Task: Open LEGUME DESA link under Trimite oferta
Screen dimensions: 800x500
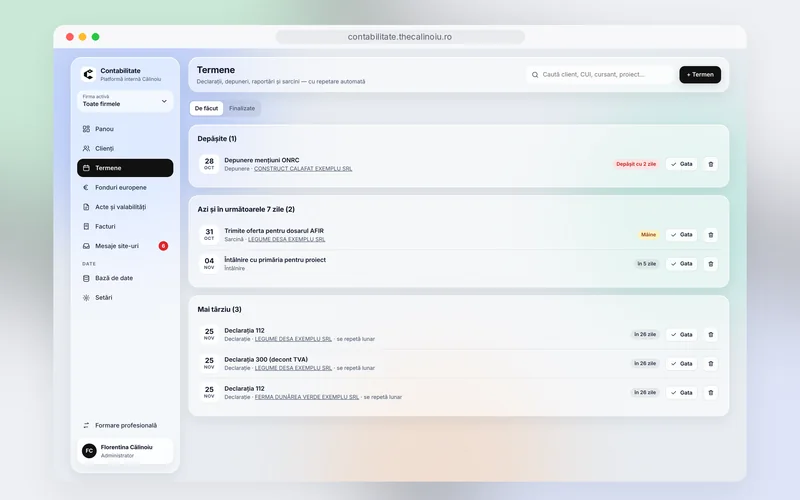Action: [286, 239]
